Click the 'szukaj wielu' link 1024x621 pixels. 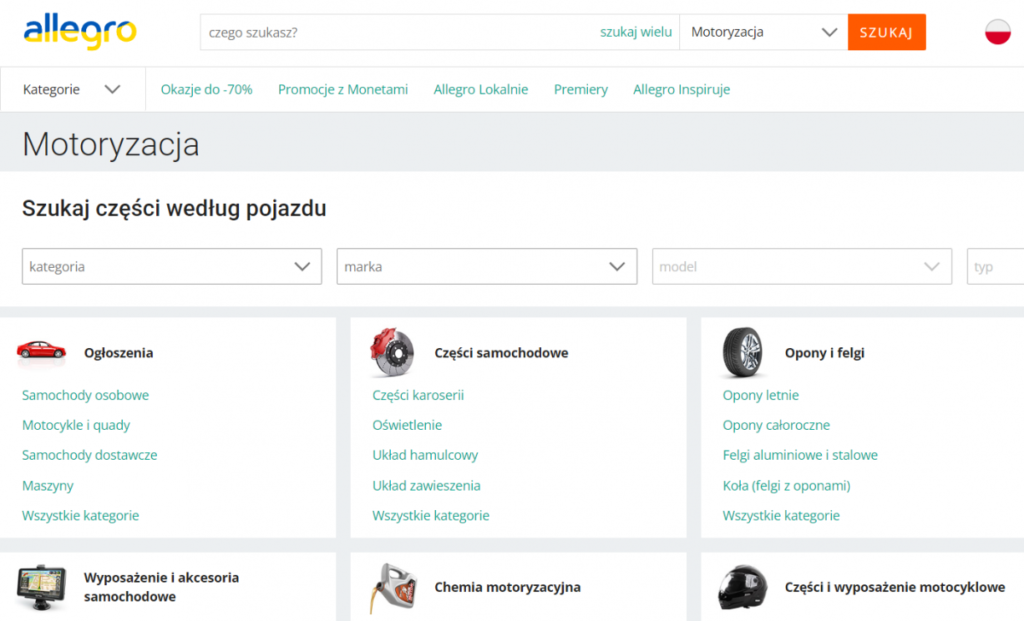click(635, 32)
